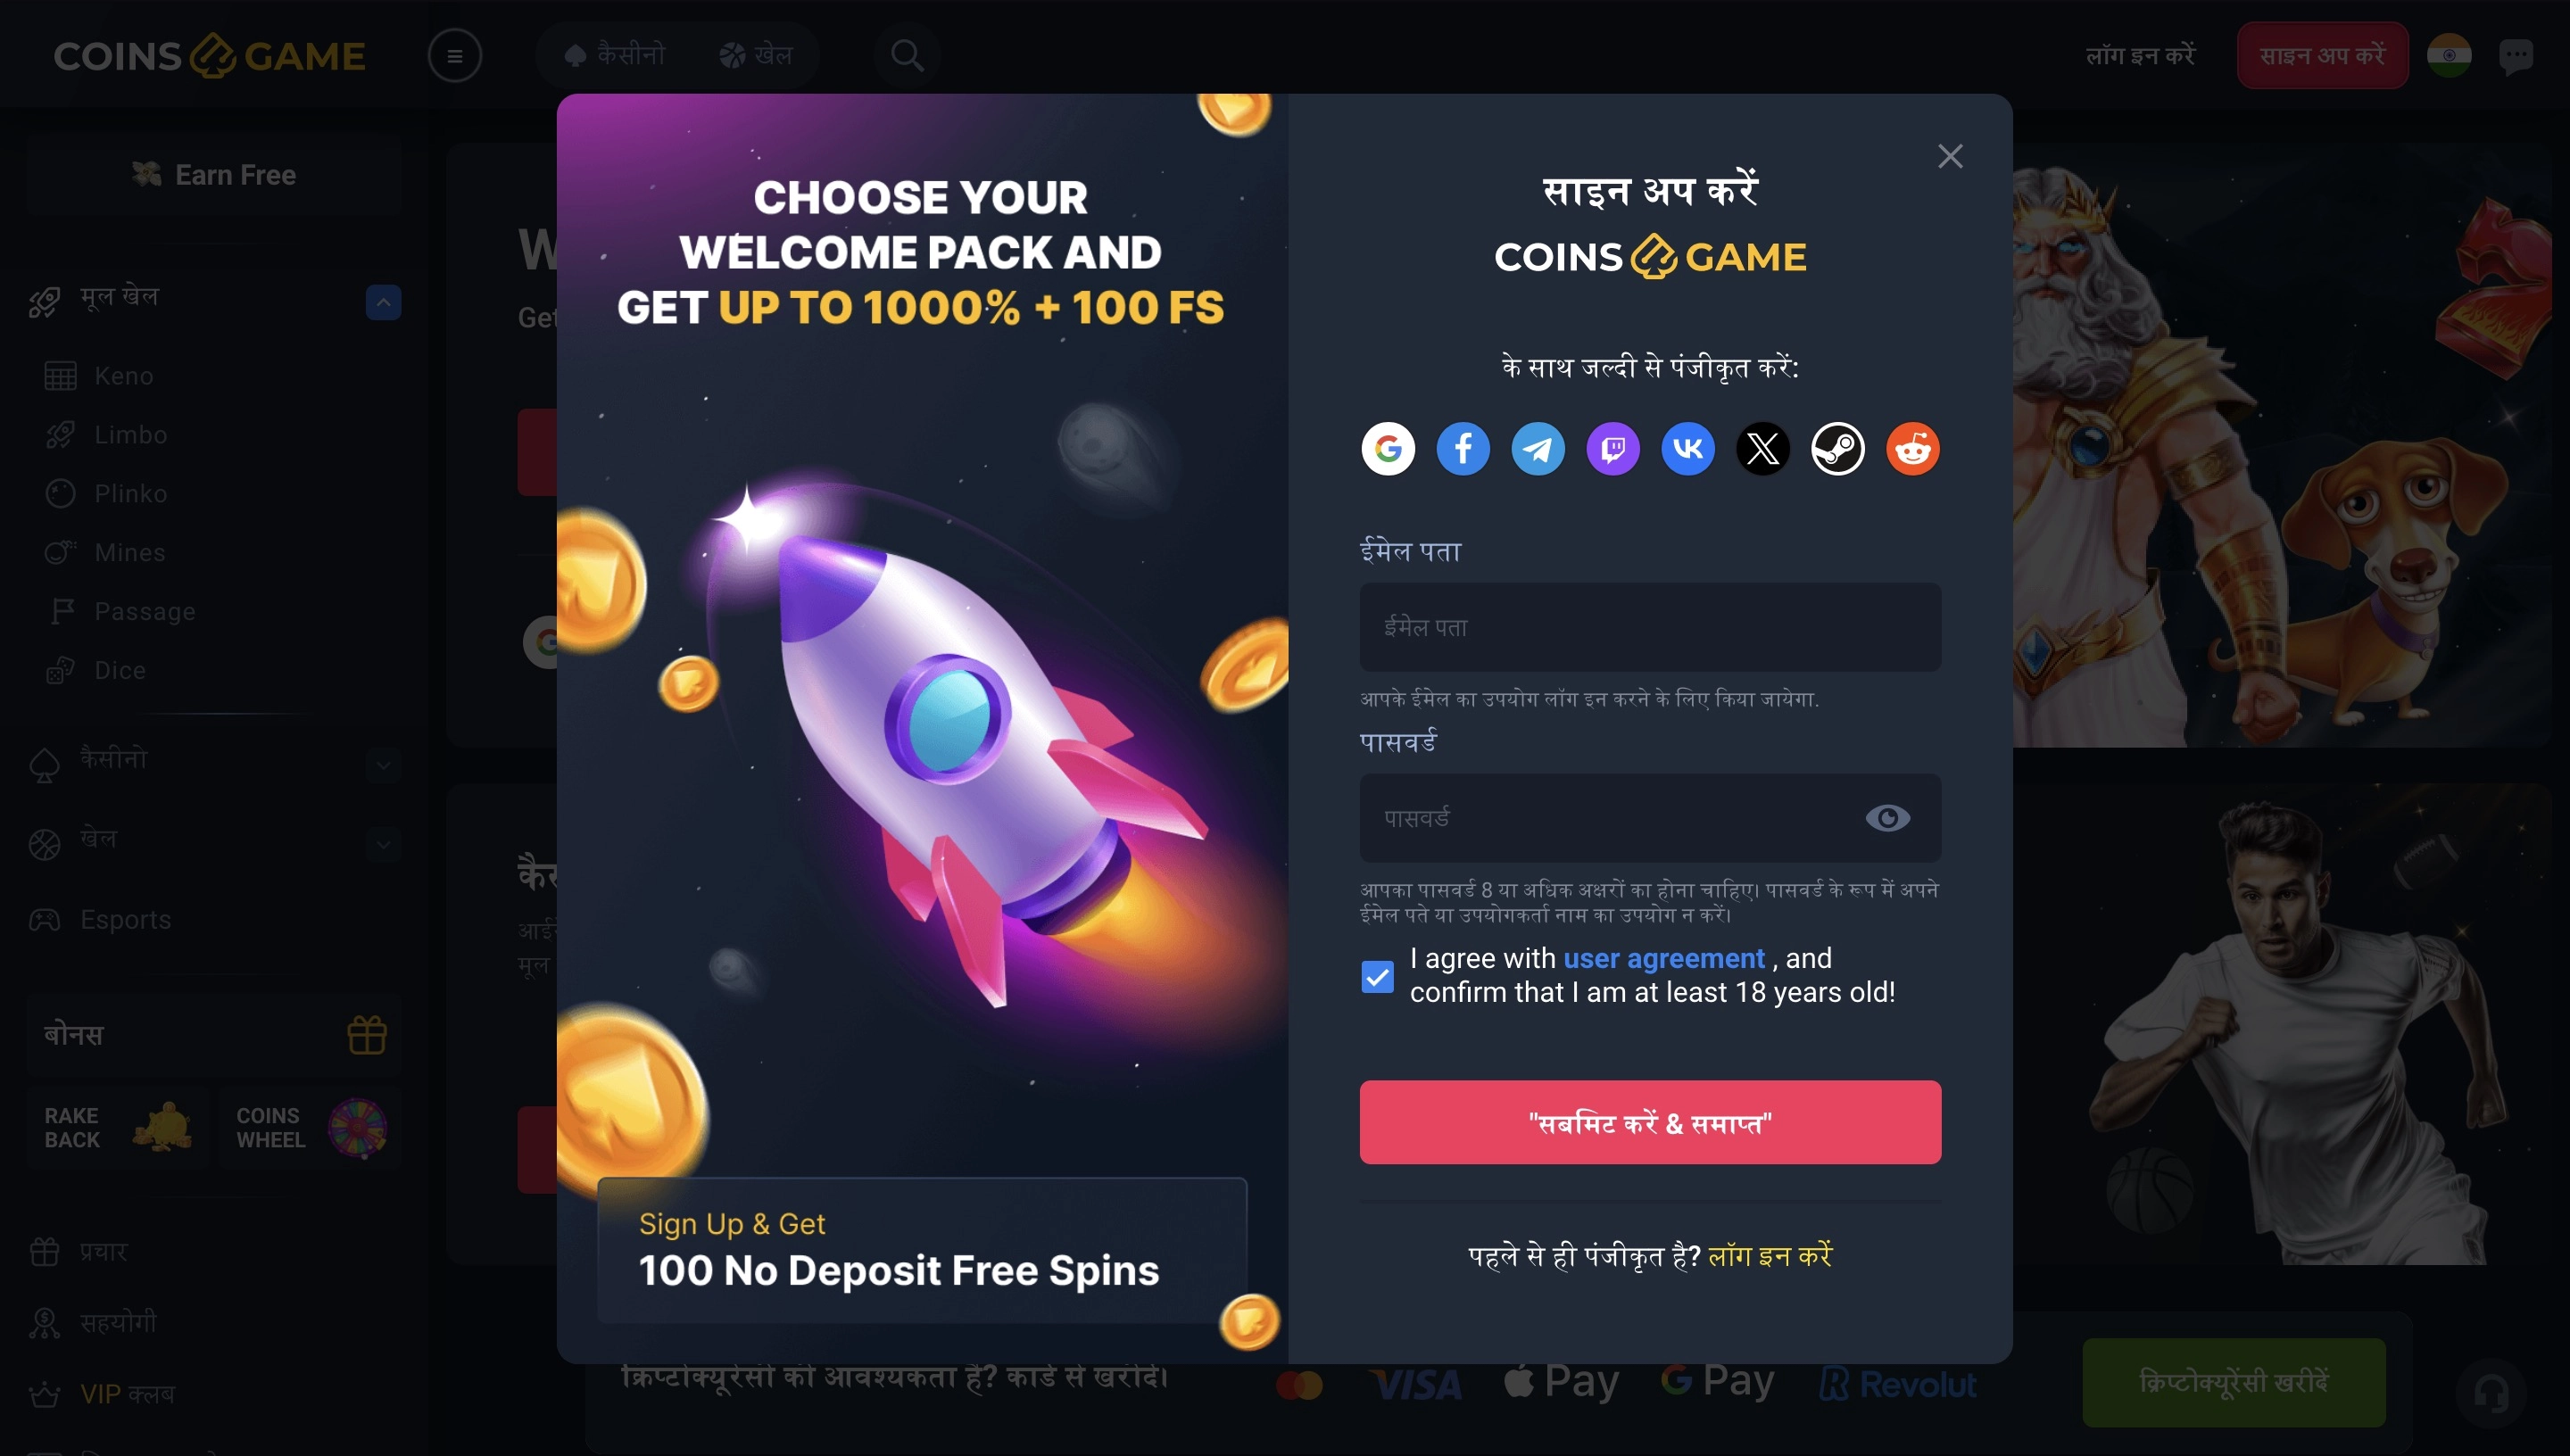Collapse the मूल खेल sidebar section
This screenshot has height=1456, width=2570.
384,302
